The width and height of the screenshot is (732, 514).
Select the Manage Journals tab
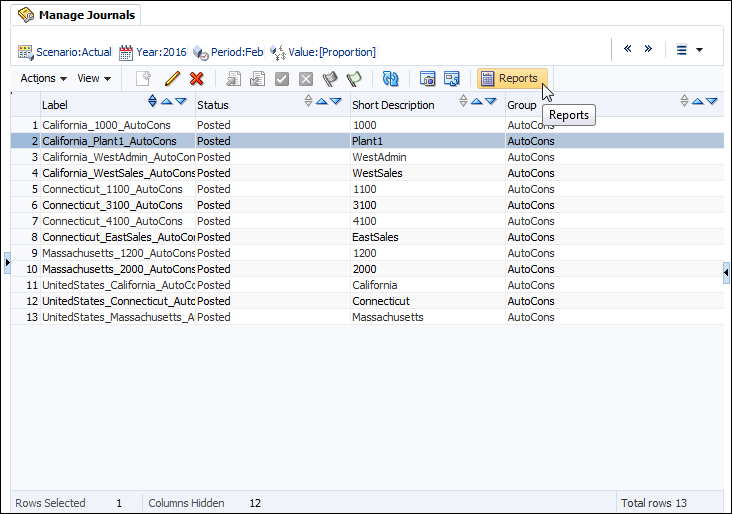(x=76, y=15)
